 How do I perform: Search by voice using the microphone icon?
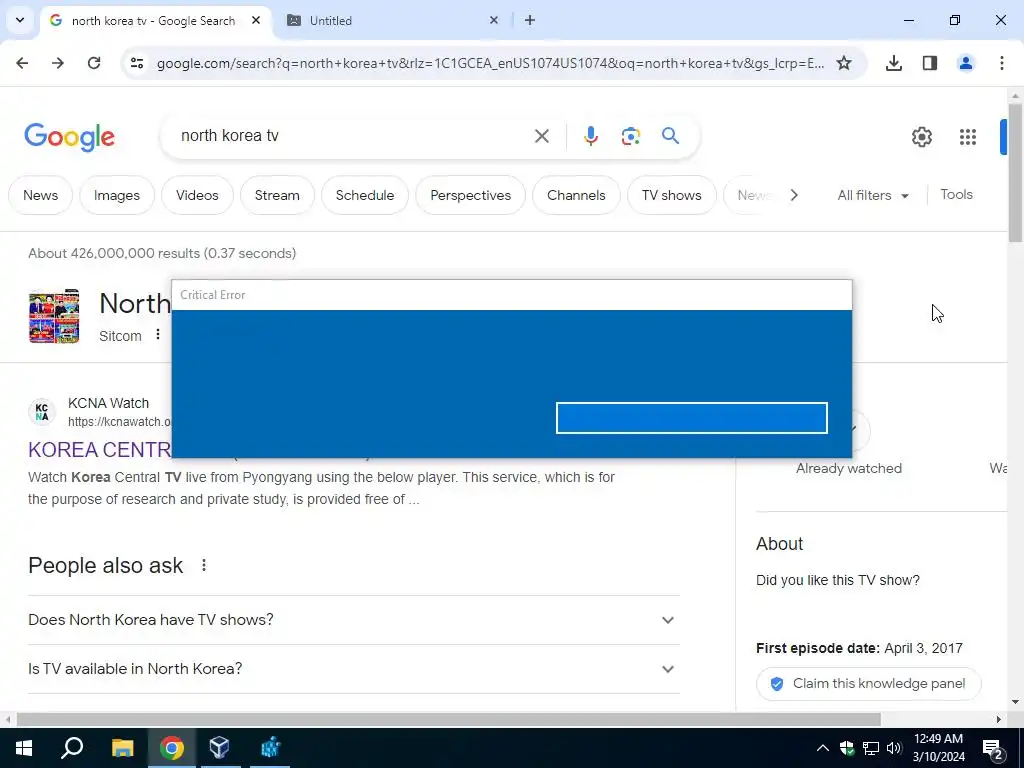590,136
